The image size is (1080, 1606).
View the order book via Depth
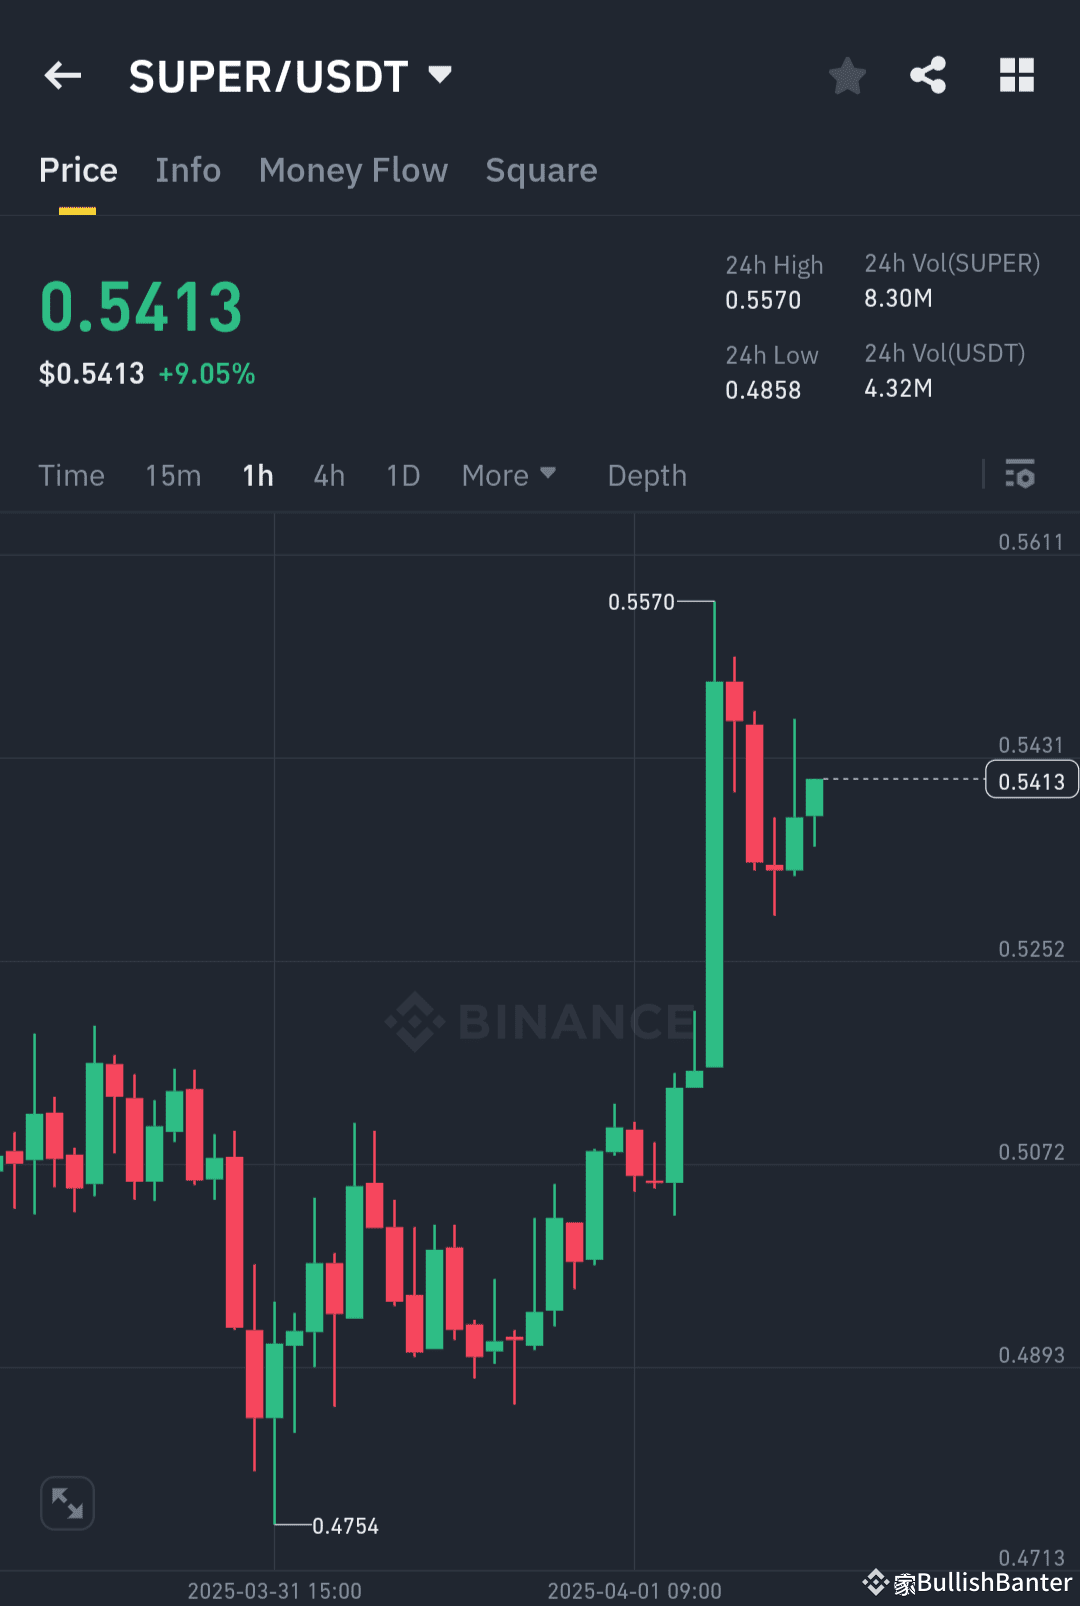pyautogui.click(x=646, y=476)
